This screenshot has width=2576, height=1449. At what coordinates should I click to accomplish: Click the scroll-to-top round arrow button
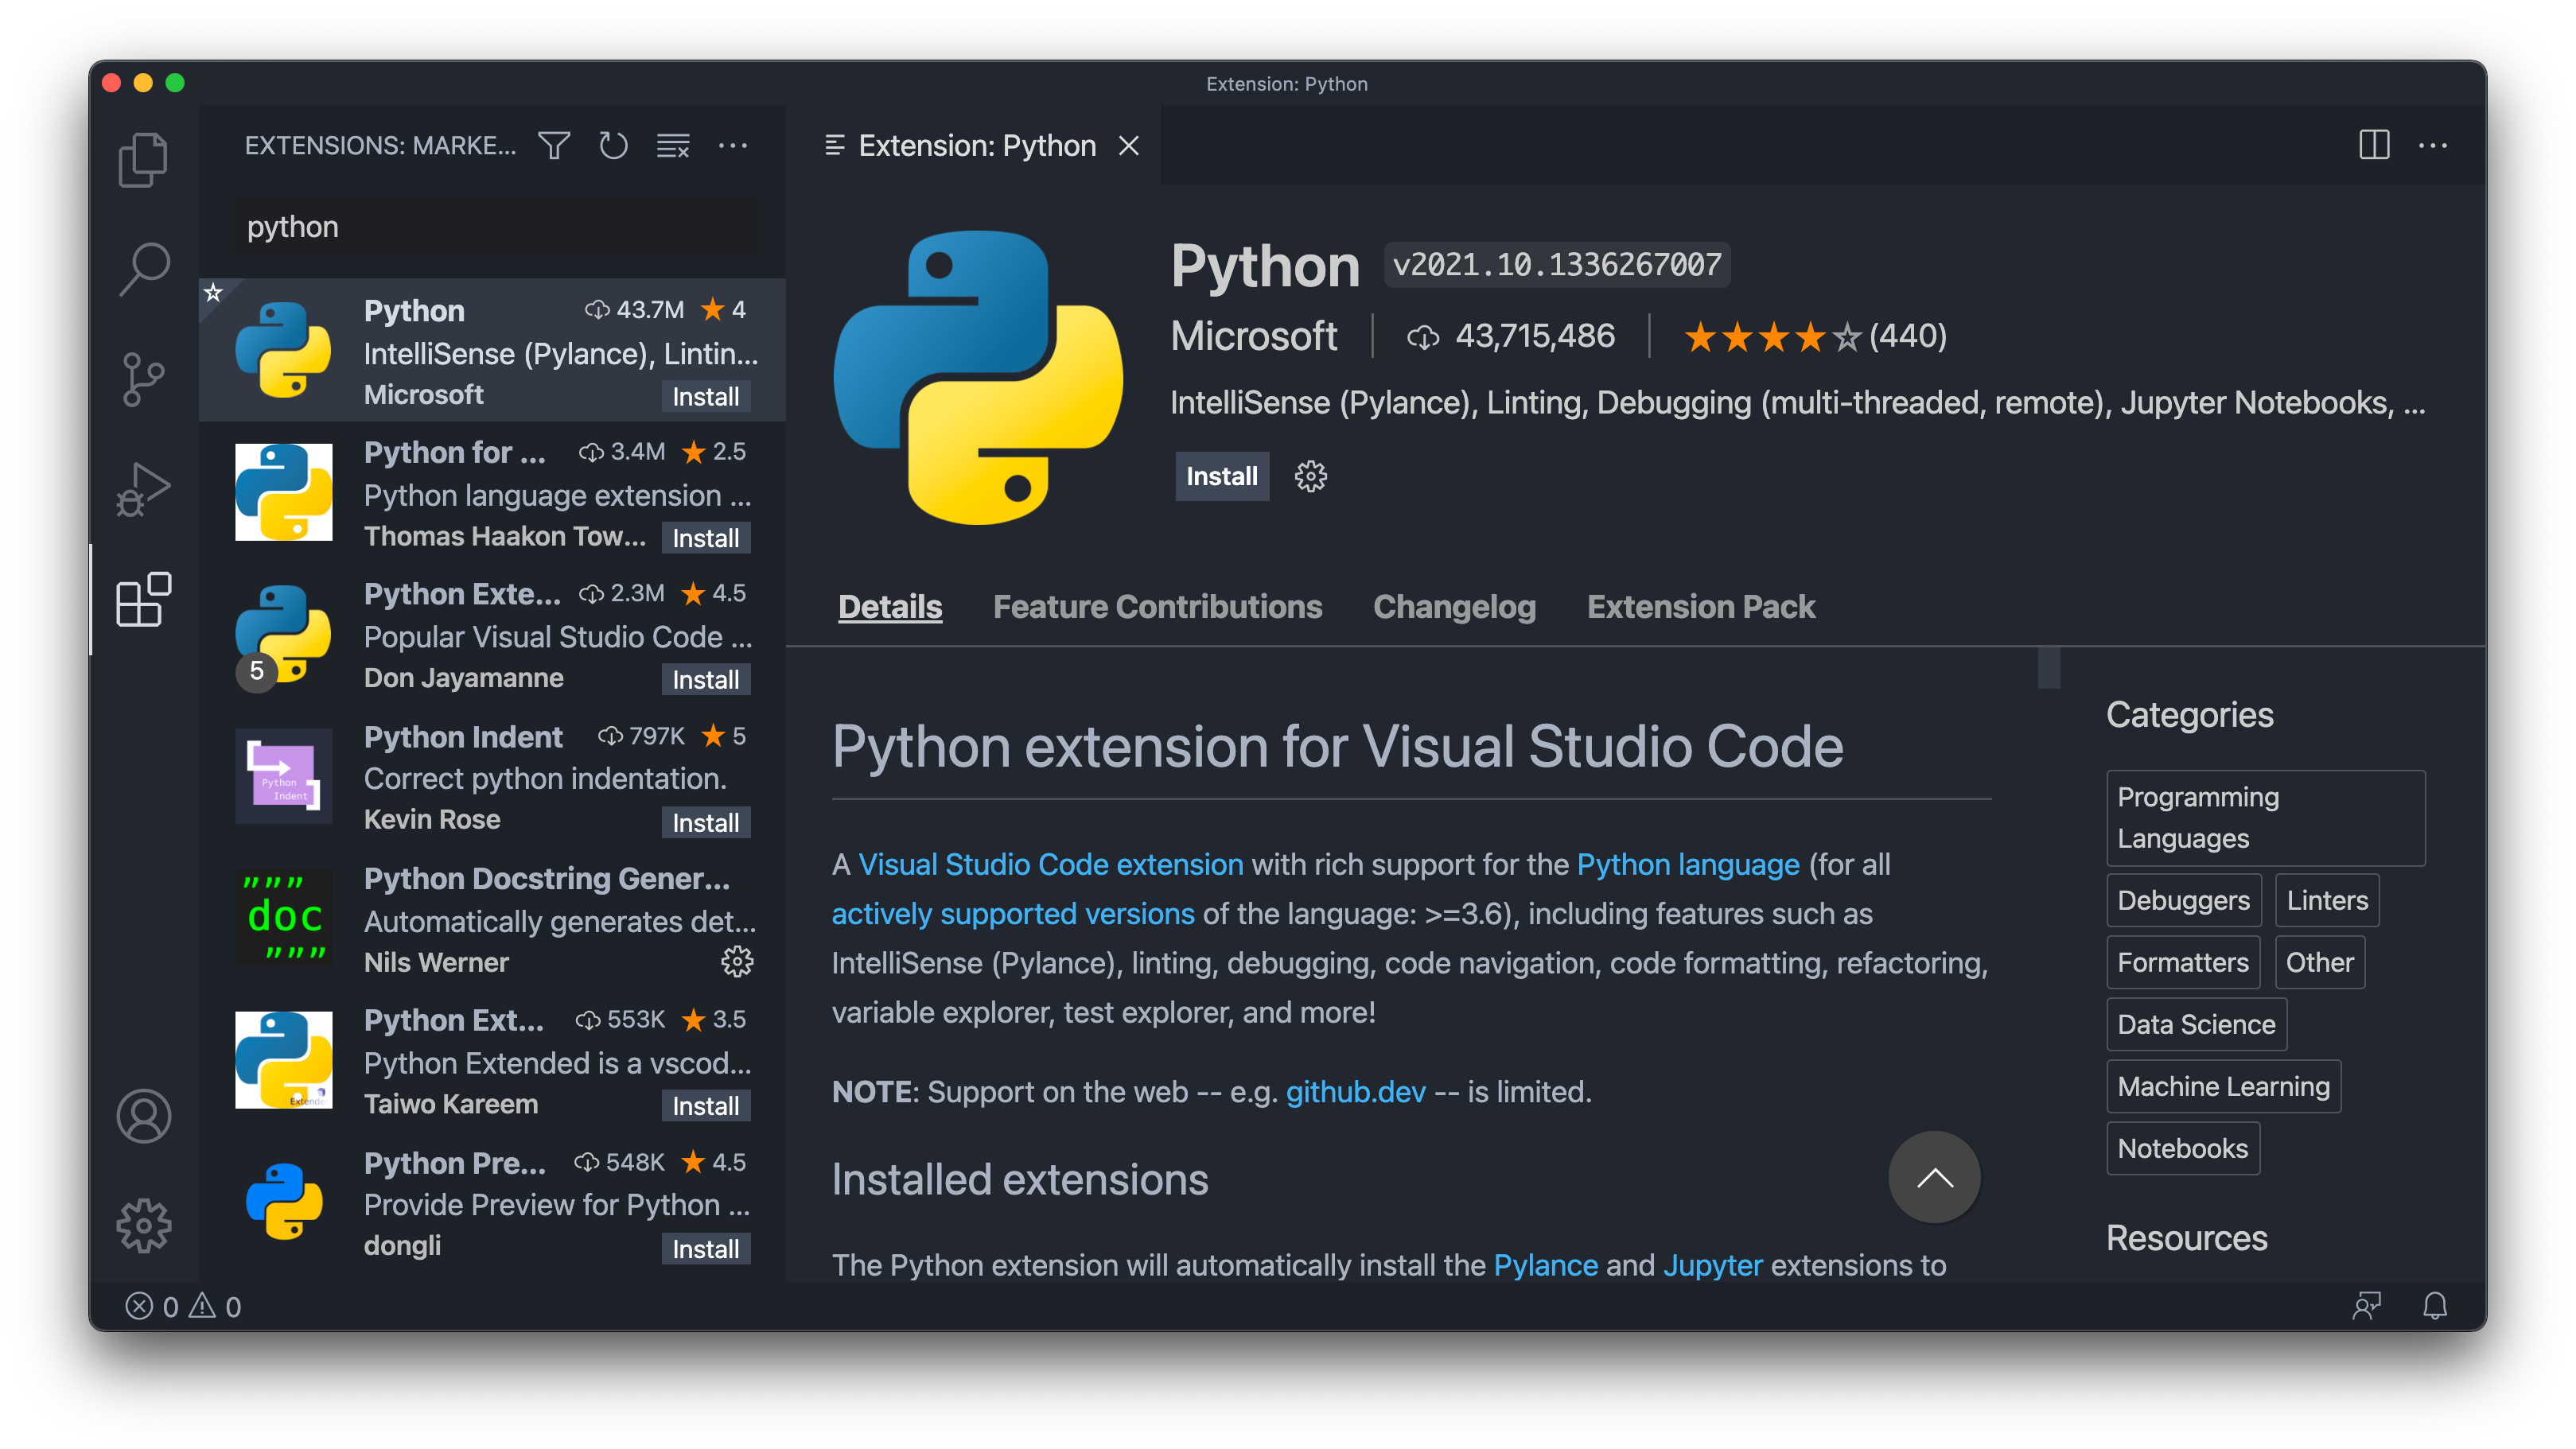[x=1933, y=1177]
